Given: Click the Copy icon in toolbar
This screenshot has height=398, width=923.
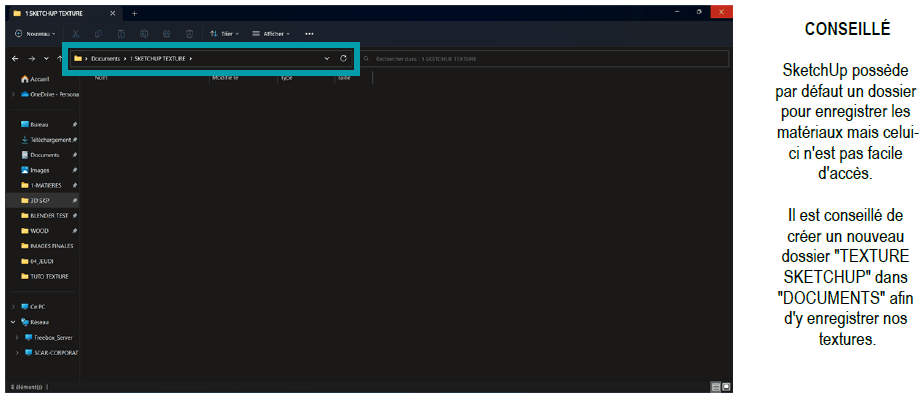Looking at the screenshot, I should point(98,34).
